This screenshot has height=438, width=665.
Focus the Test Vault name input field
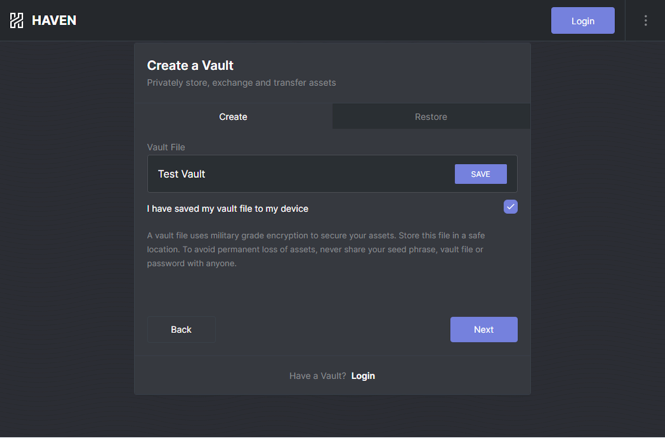(301, 174)
